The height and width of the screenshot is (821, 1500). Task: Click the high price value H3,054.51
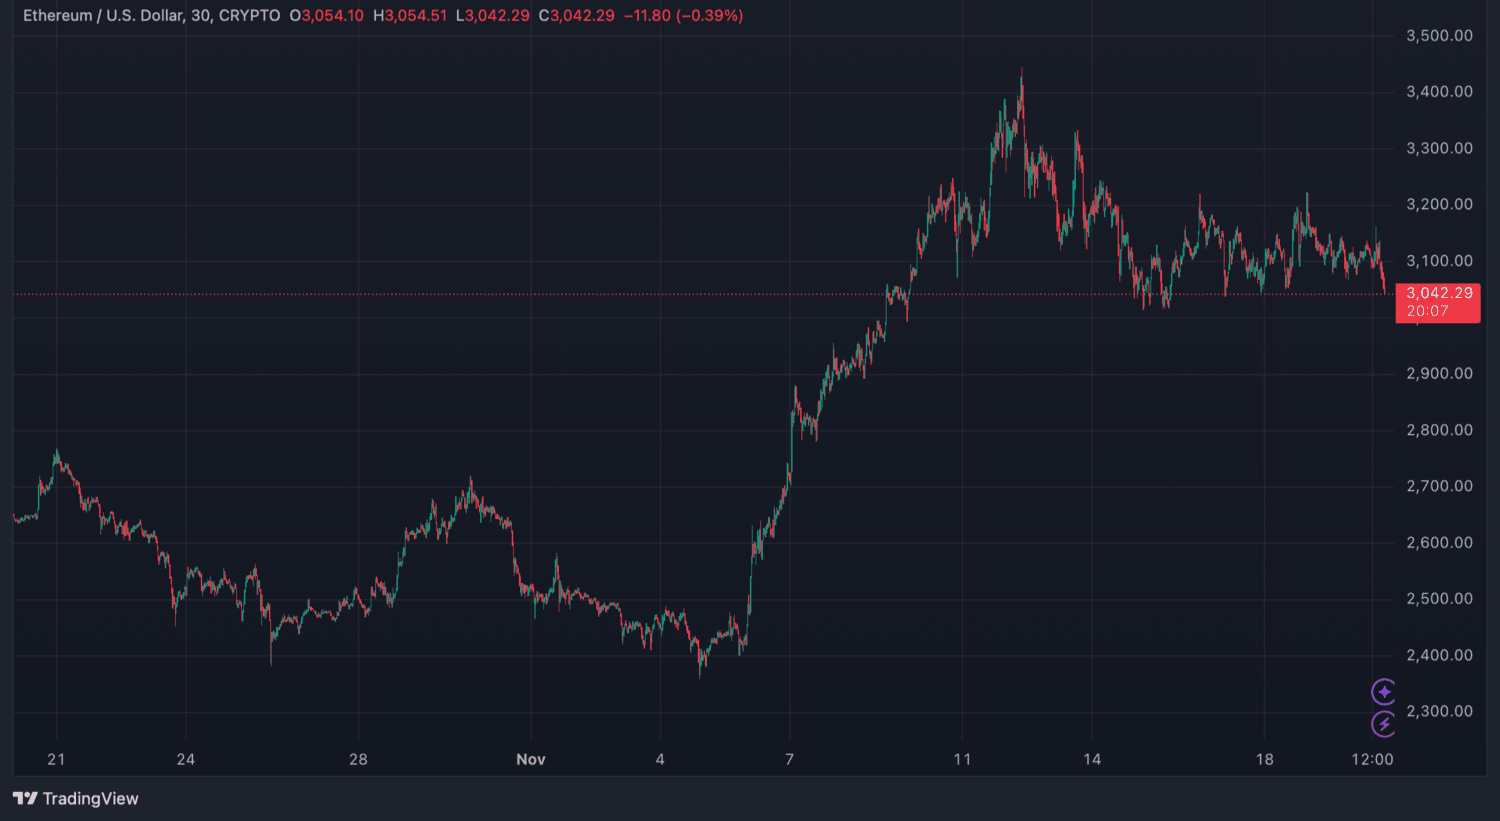click(x=410, y=16)
